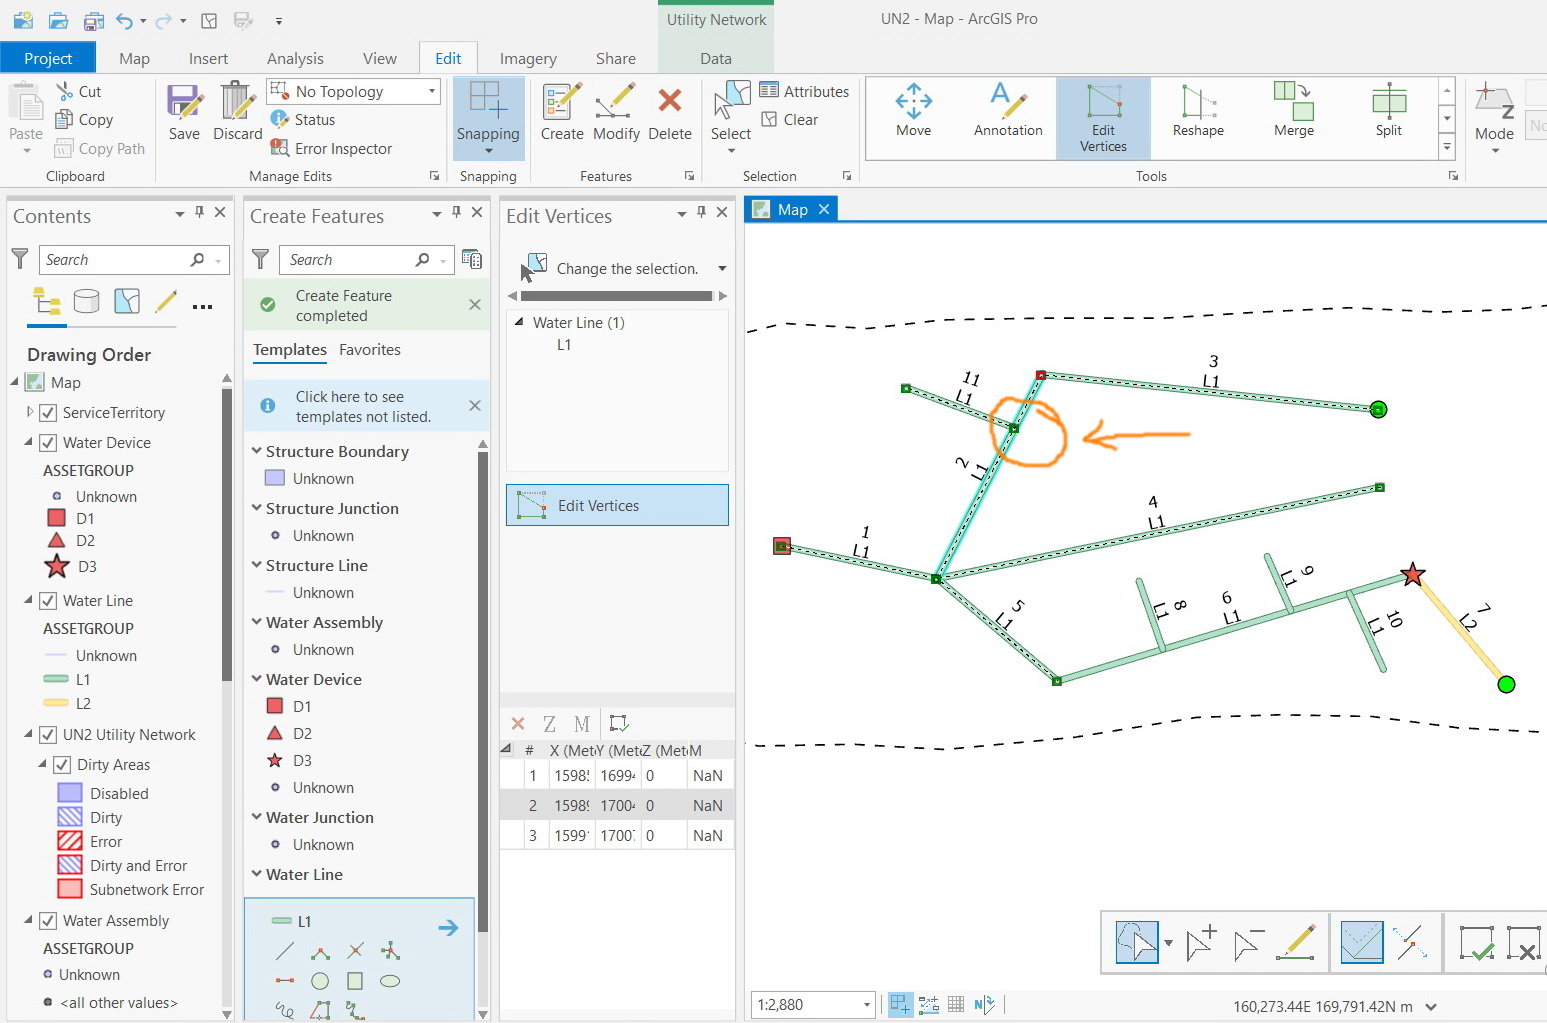Choose the Move tool
Image resolution: width=1547 pixels, height=1023 pixels.
click(913, 111)
